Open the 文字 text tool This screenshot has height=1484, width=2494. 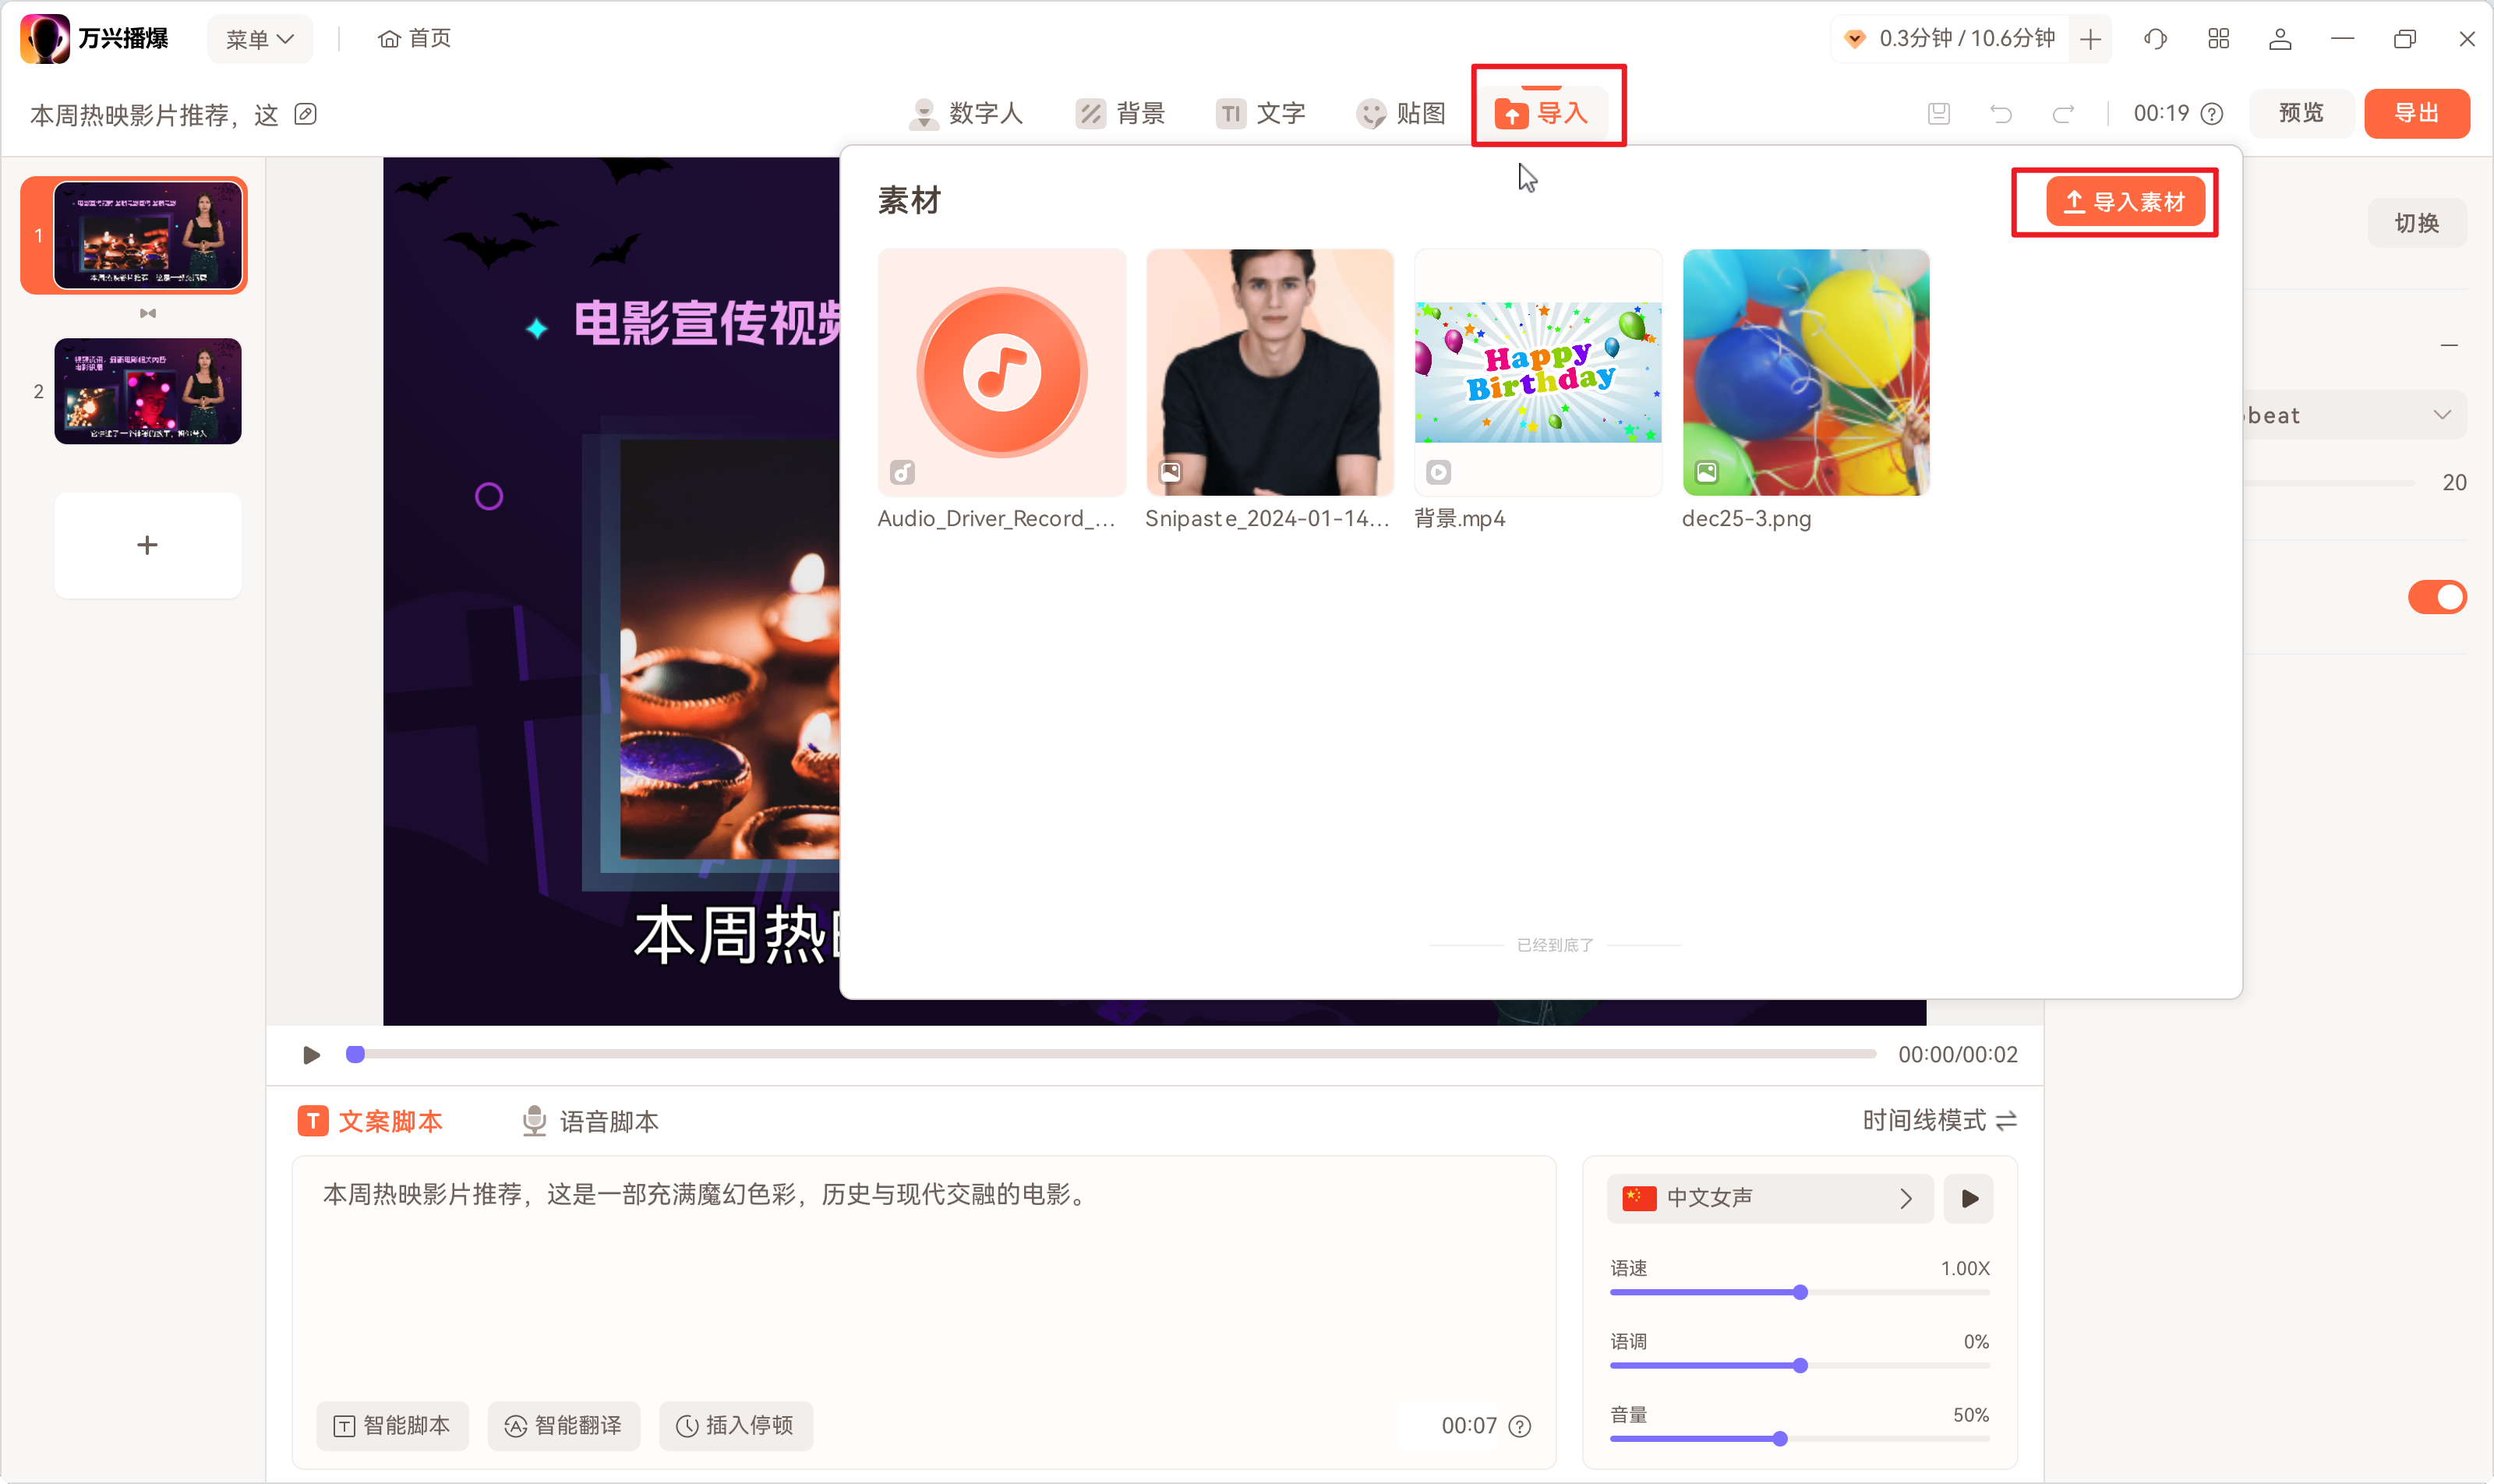(1261, 113)
